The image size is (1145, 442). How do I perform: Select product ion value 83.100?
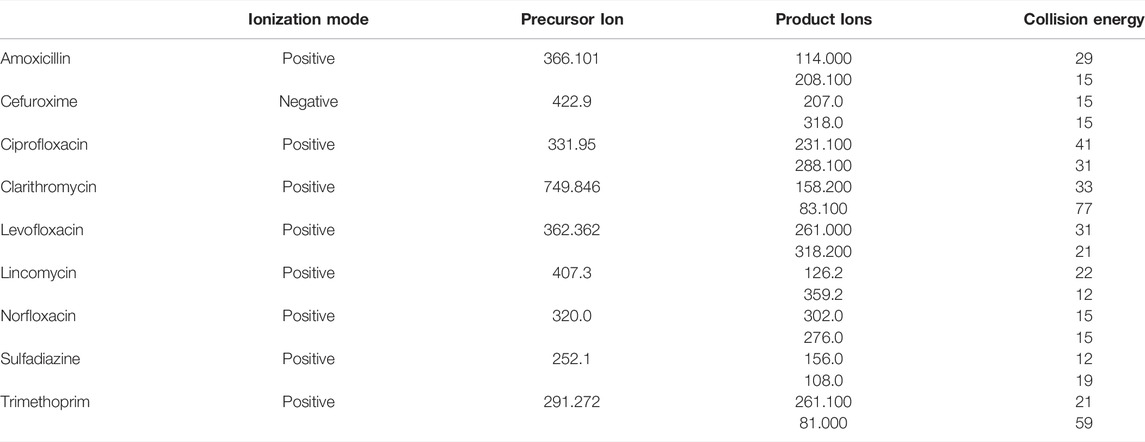(x=823, y=209)
